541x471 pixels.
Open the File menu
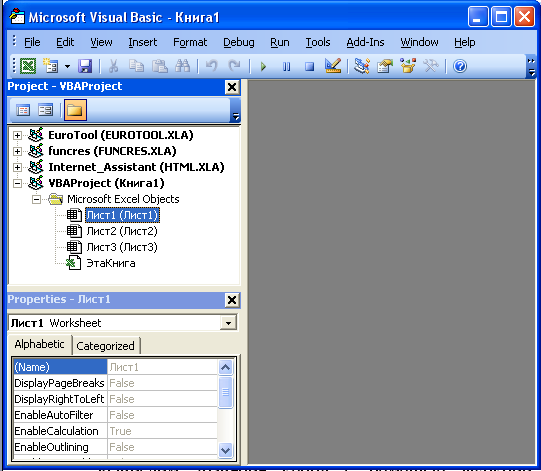click(32, 42)
